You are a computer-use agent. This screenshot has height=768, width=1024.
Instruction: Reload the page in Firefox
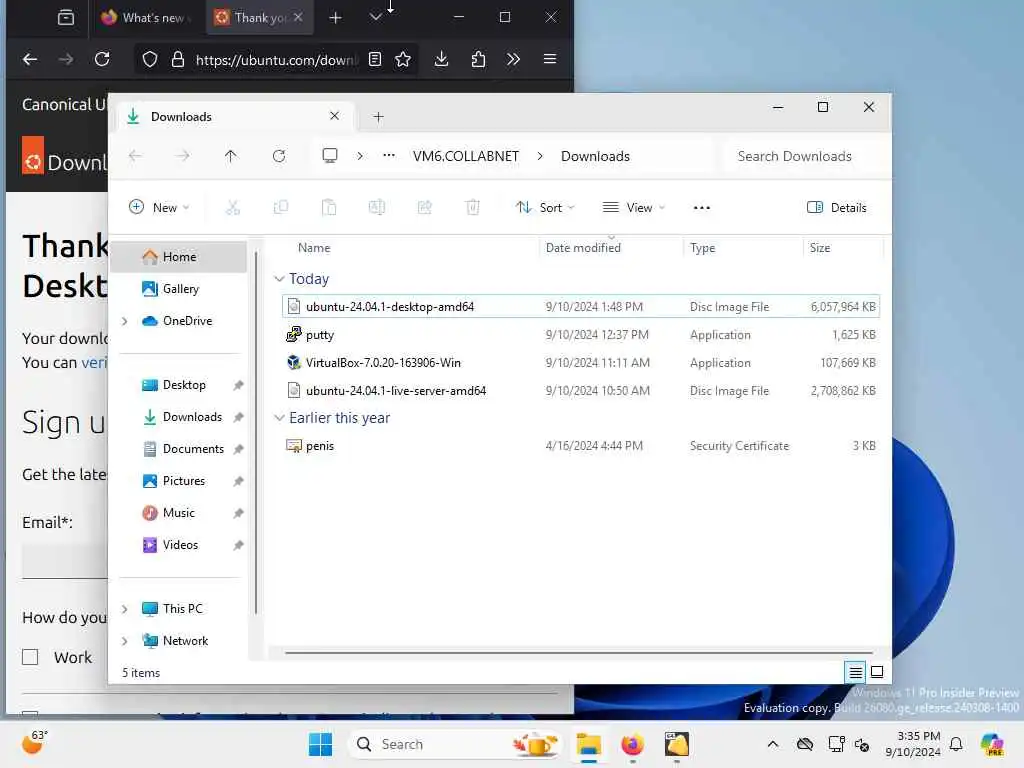[x=102, y=59]
